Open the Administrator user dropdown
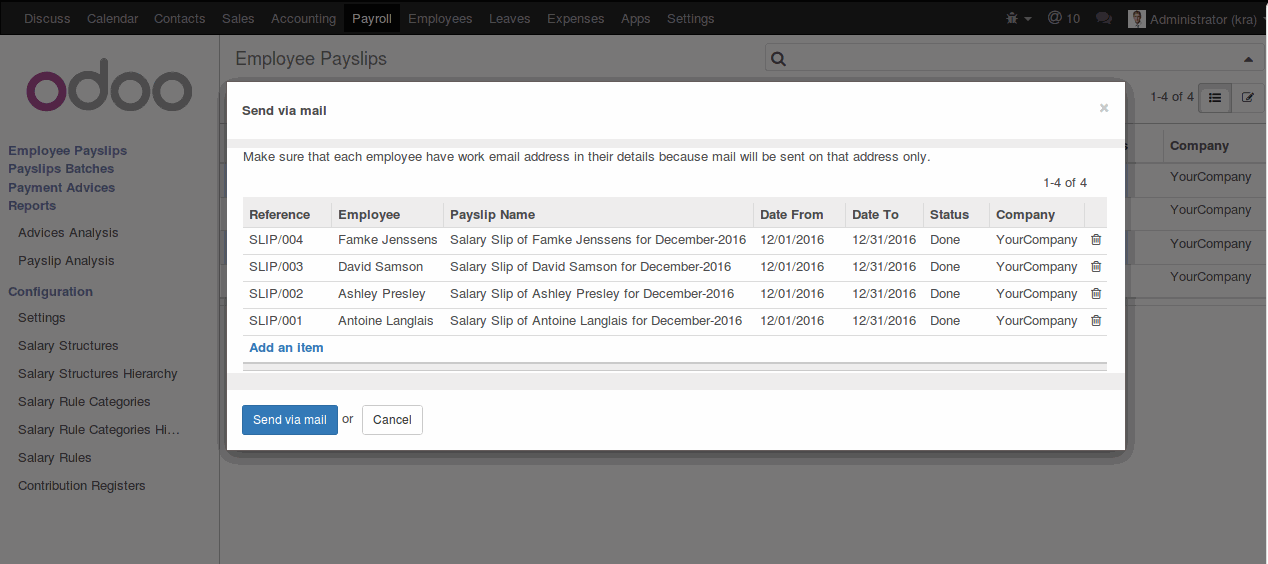 point(1196,18)
